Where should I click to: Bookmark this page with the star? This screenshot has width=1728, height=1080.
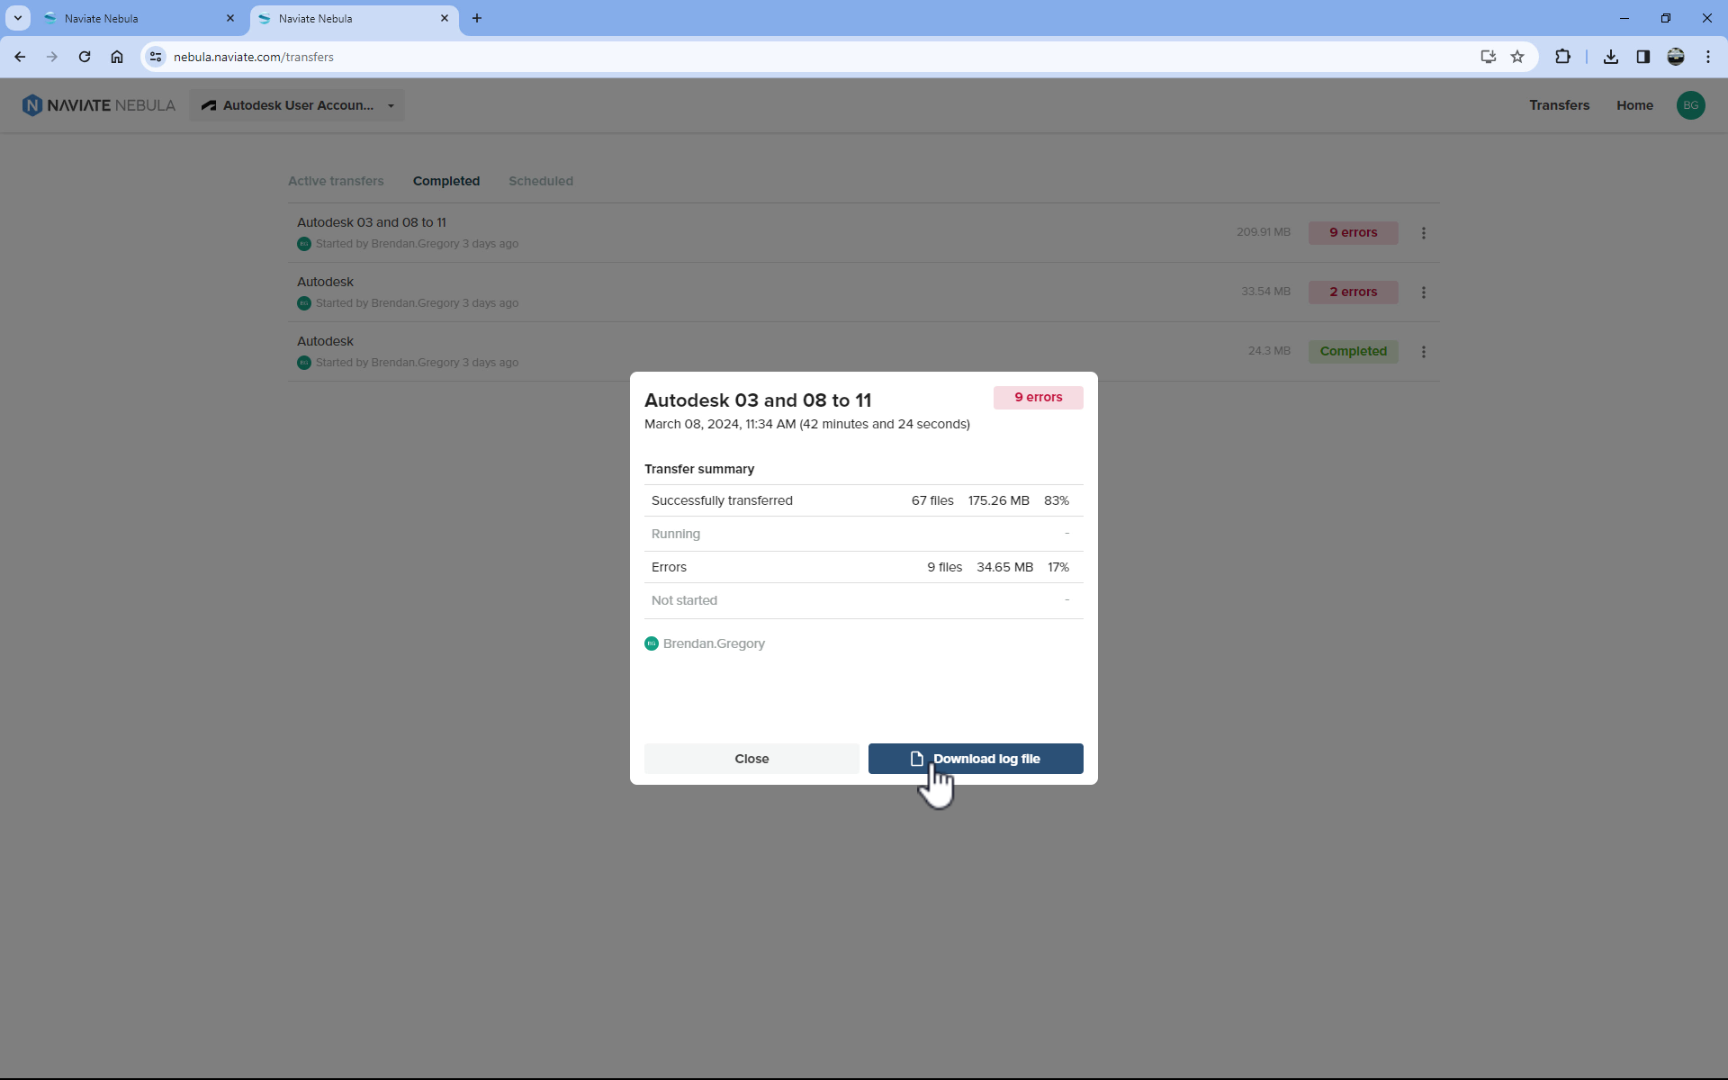[1517, 57]
